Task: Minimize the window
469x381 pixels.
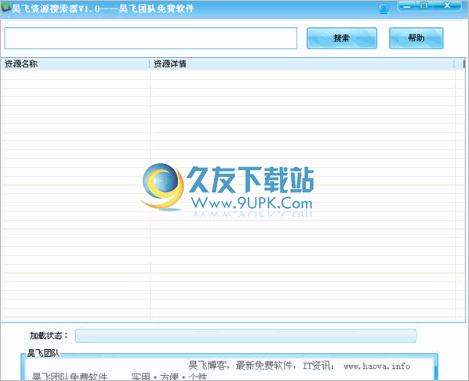Action: (x=407, y=6)
